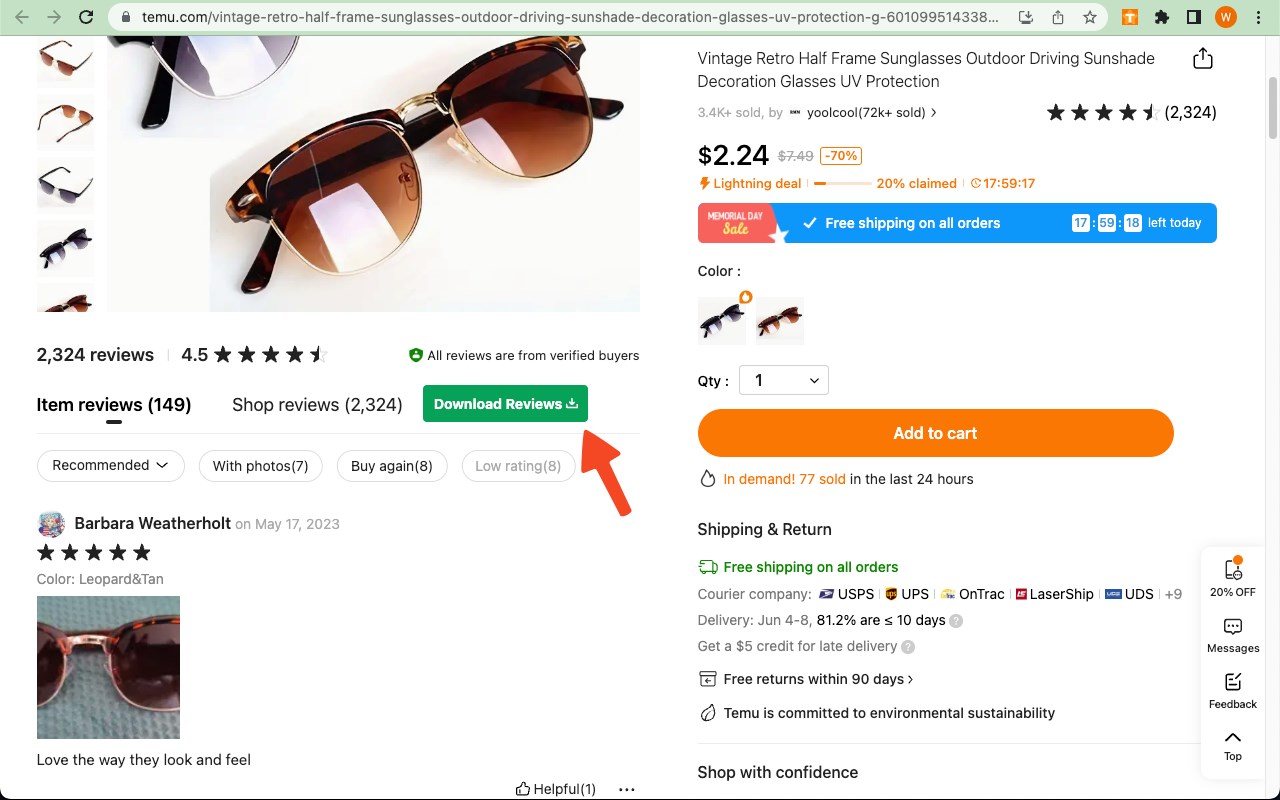Open the review photo thumbnail
The image size is (1280, 800).
108,667
